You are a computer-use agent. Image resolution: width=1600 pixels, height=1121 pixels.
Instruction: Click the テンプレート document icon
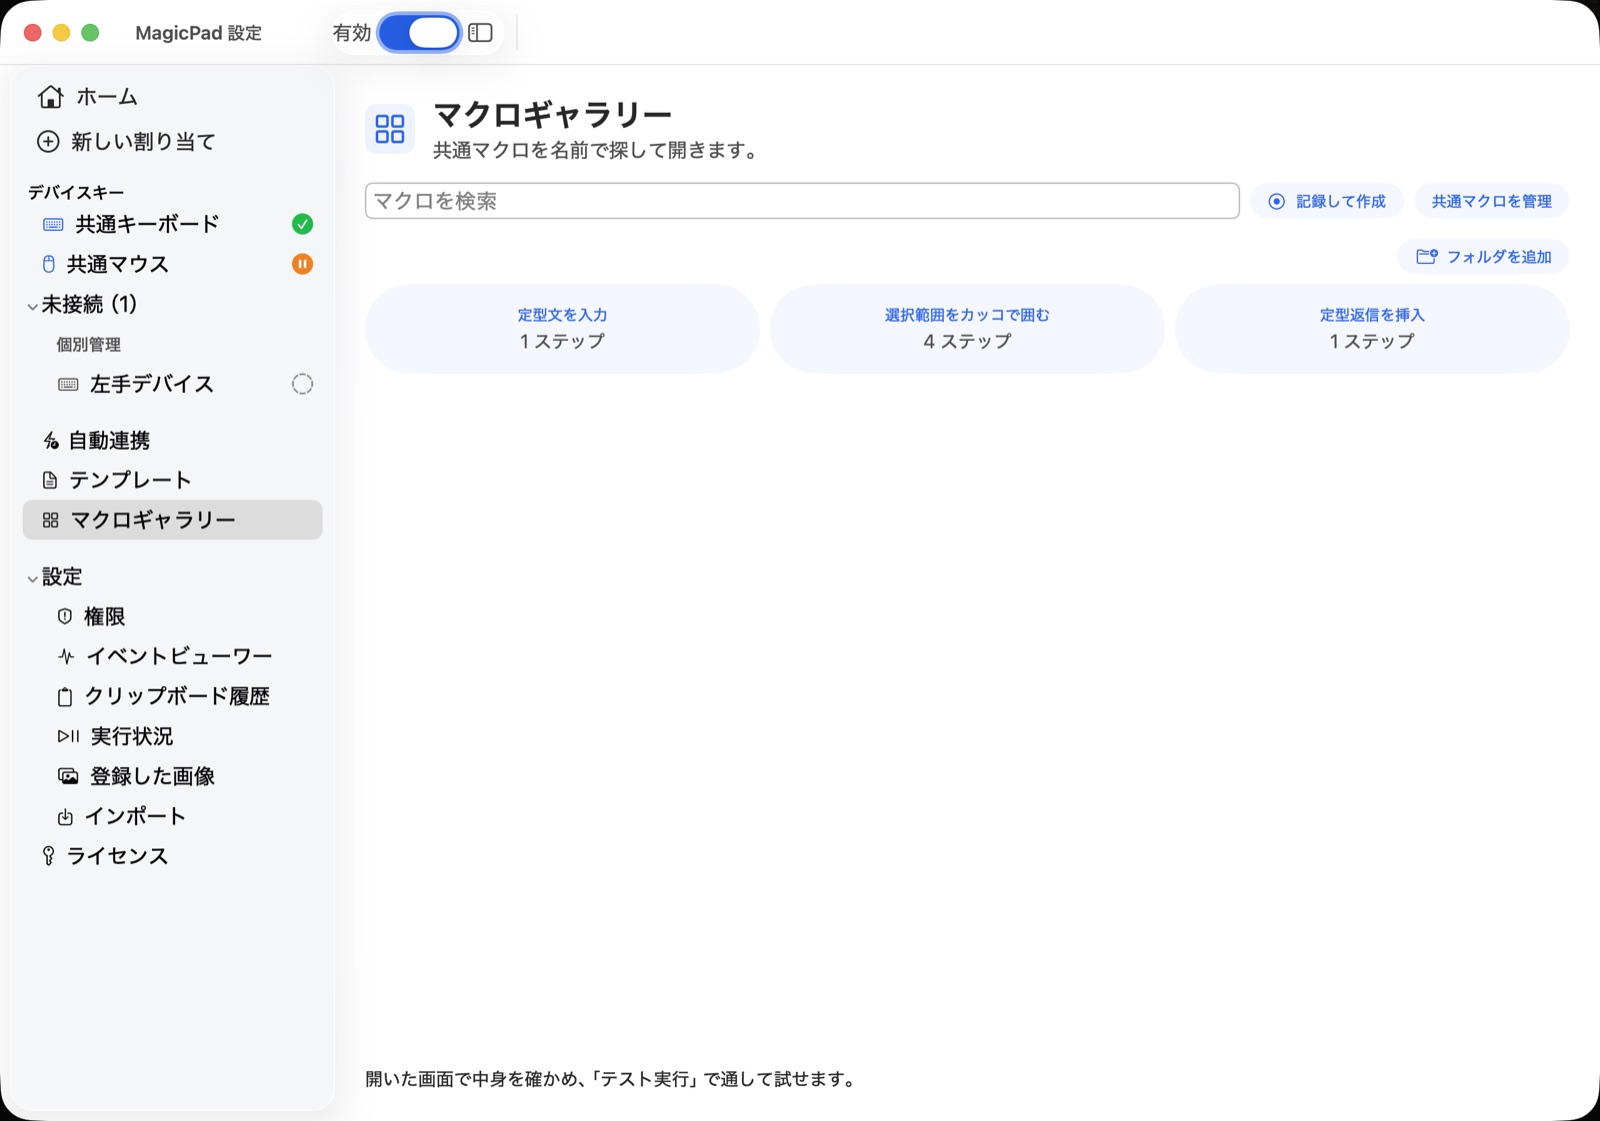tap(50, 480)
